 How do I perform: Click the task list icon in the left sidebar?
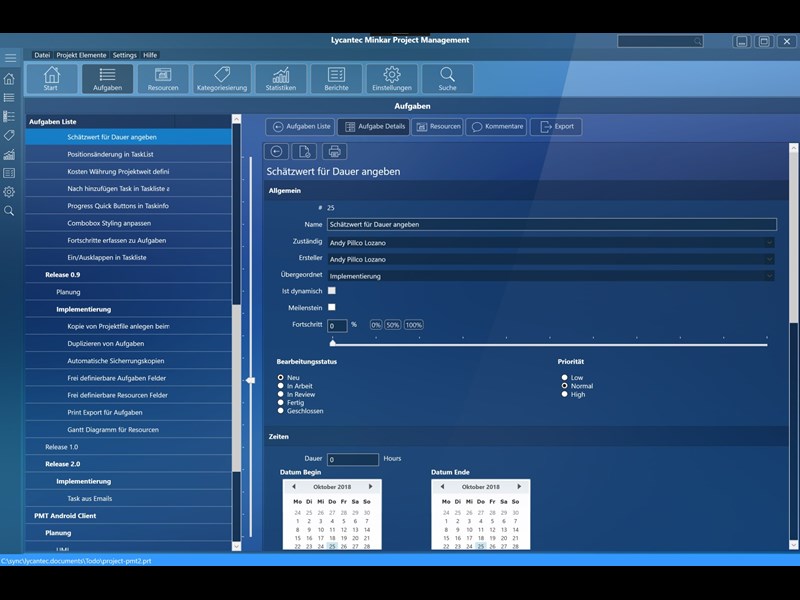pyautogui.click(x=9, y=97)
